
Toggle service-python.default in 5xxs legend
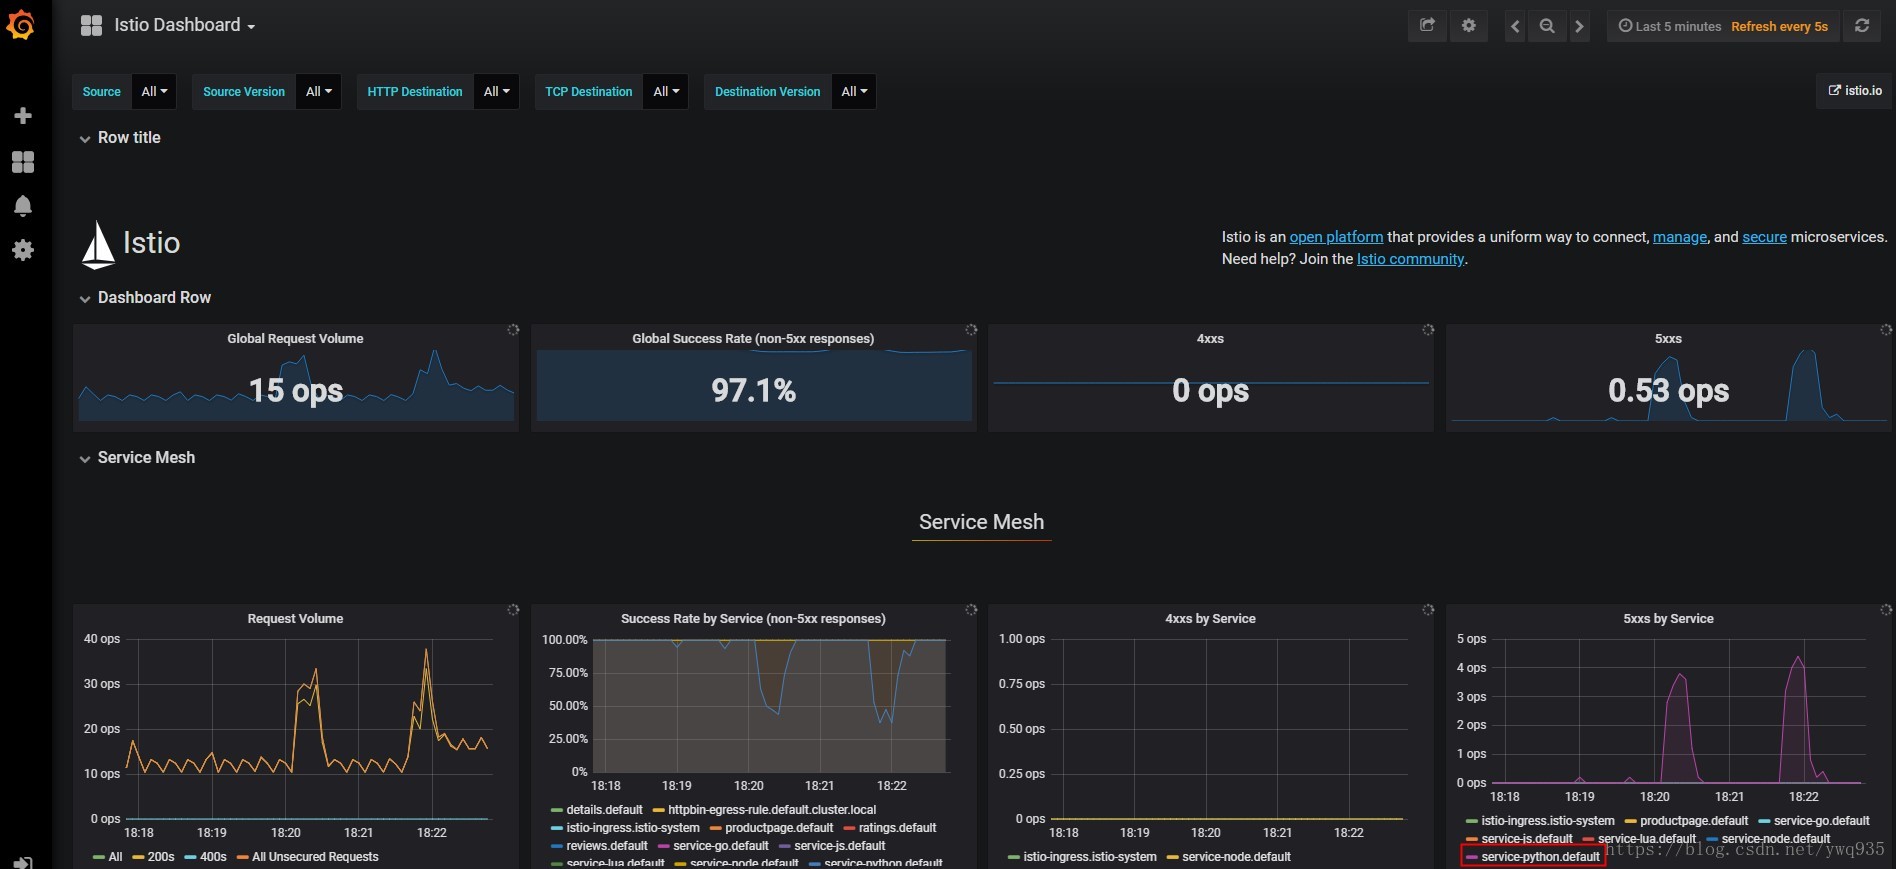(x=1540, y=857)
